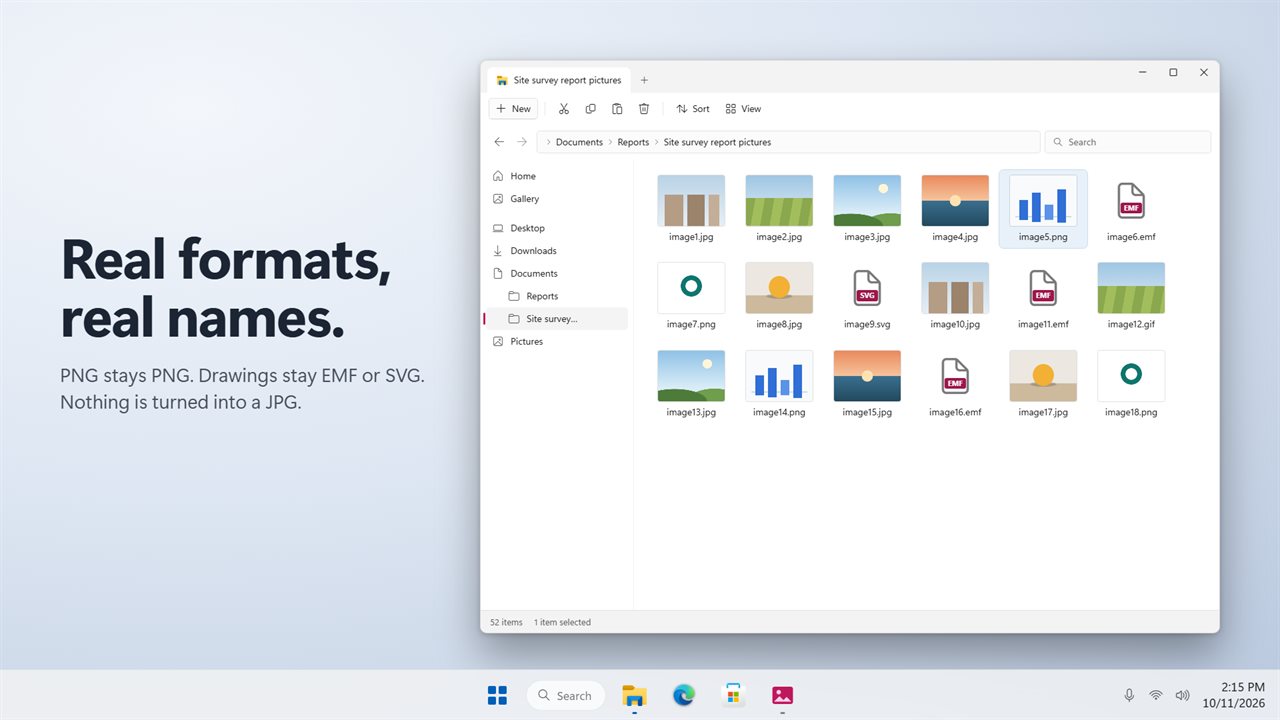Click the Delete trash can icon
This screenshot has width=1280, height=720.
(644, 109)
